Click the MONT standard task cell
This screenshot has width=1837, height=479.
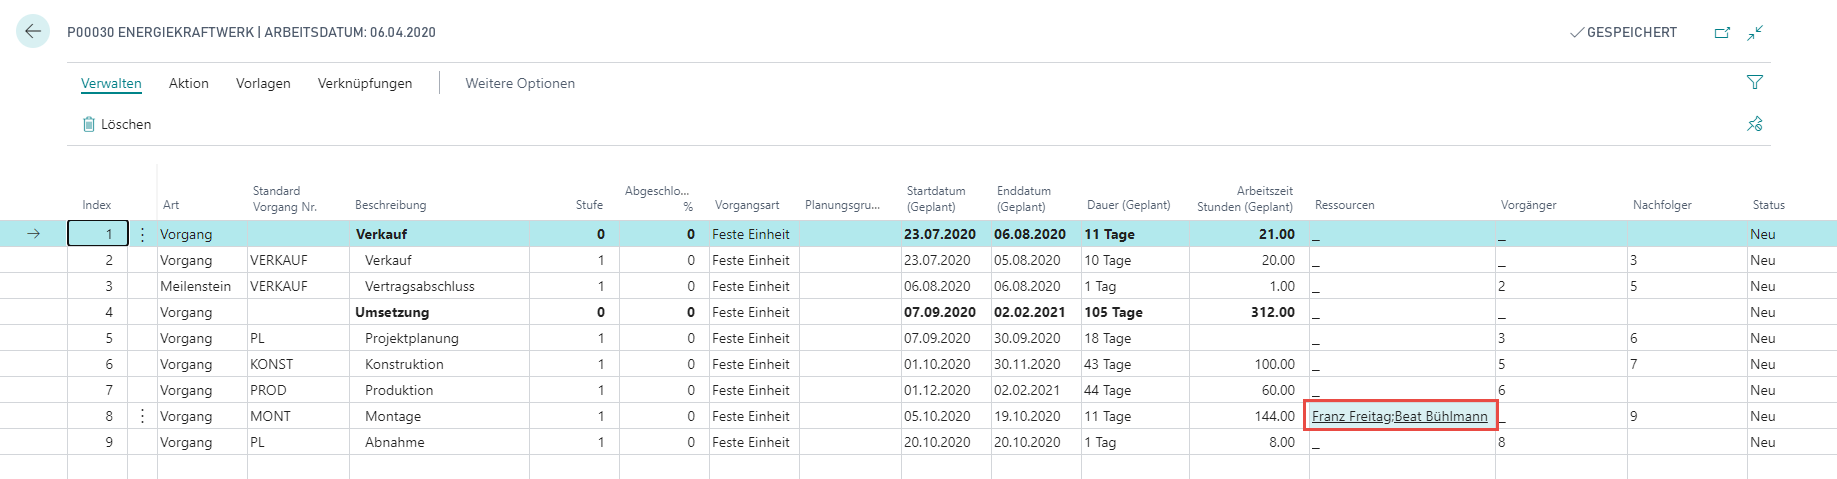pyautogui.click(x=298, y=416)
